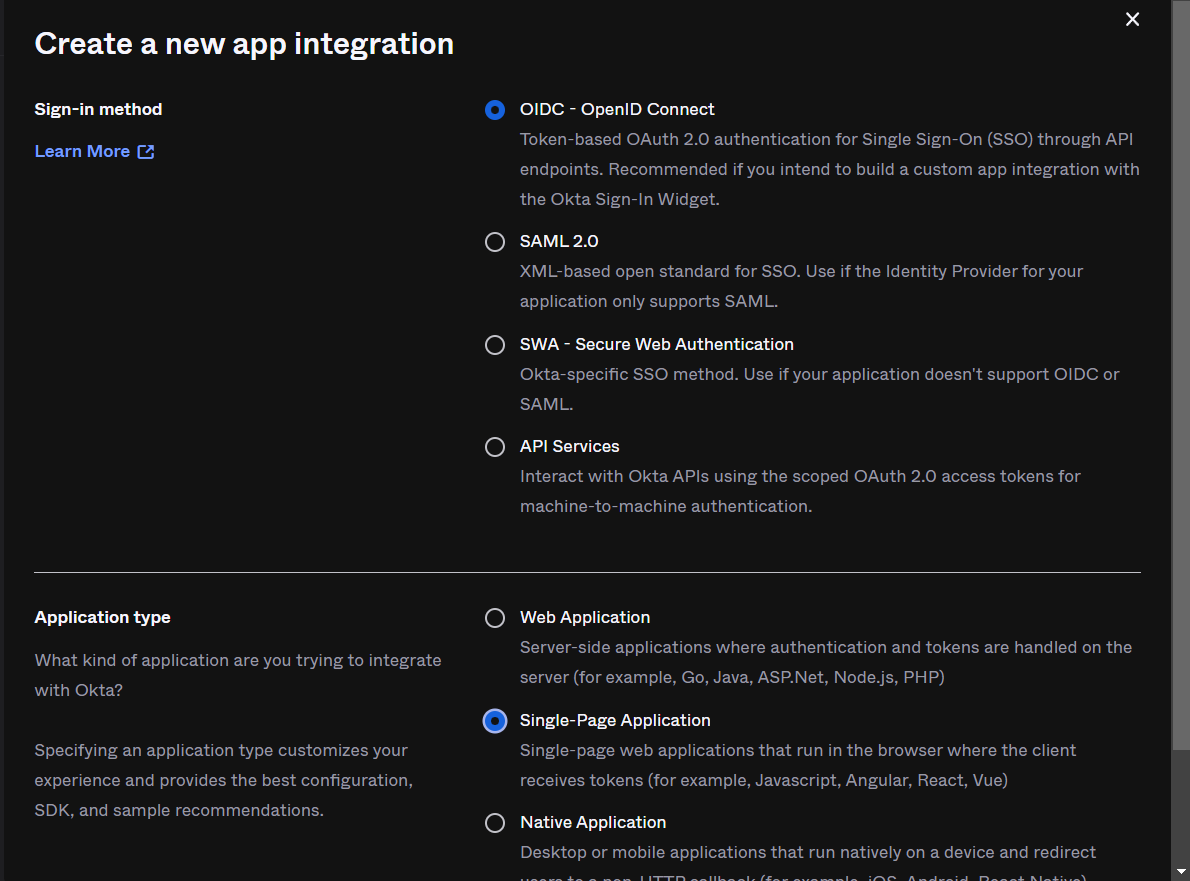Image resolution: width=1190 pixels, height=881 pixels.
Task: Click the 'Okta-specific SSO method' description text
Action: 820,389
